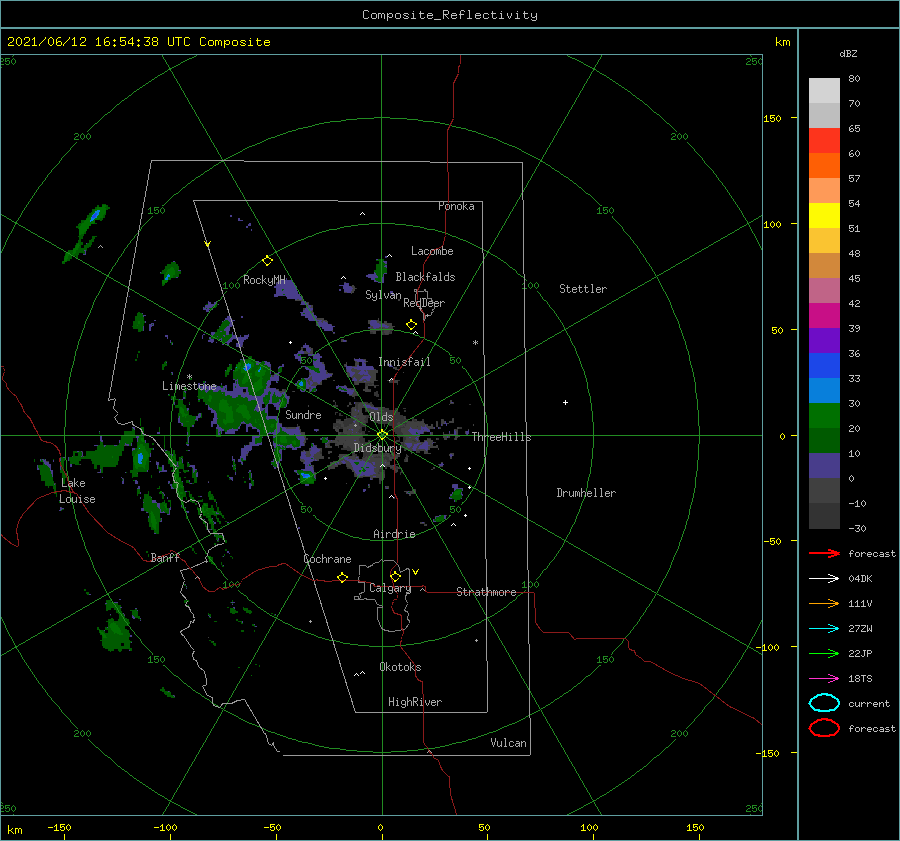900x841 pixels.
Task: Click the HighRiver label
Action: tap(415, 702)
